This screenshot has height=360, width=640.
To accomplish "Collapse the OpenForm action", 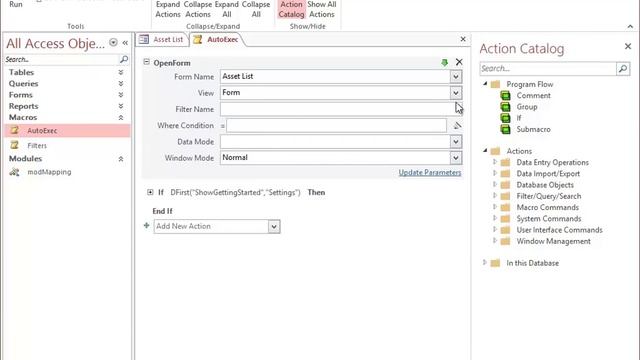I will (147, 62).
